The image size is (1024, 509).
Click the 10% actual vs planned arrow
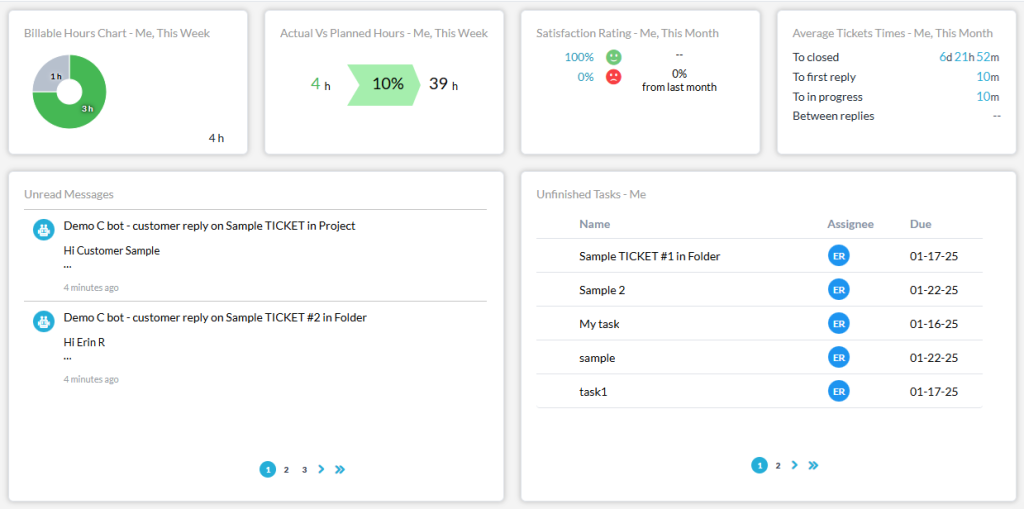click(386, 84)
